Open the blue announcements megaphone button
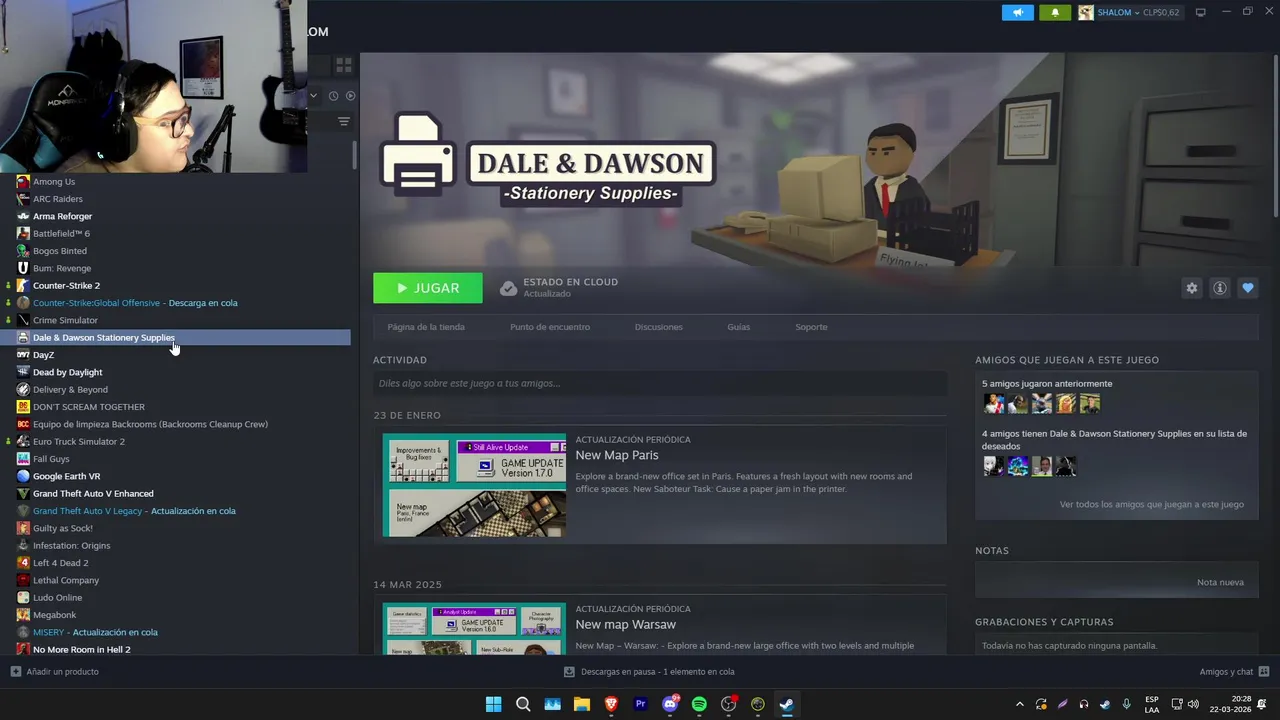Image resolution: width=1280 pixels, height=720 pixels. (1017, 12)
